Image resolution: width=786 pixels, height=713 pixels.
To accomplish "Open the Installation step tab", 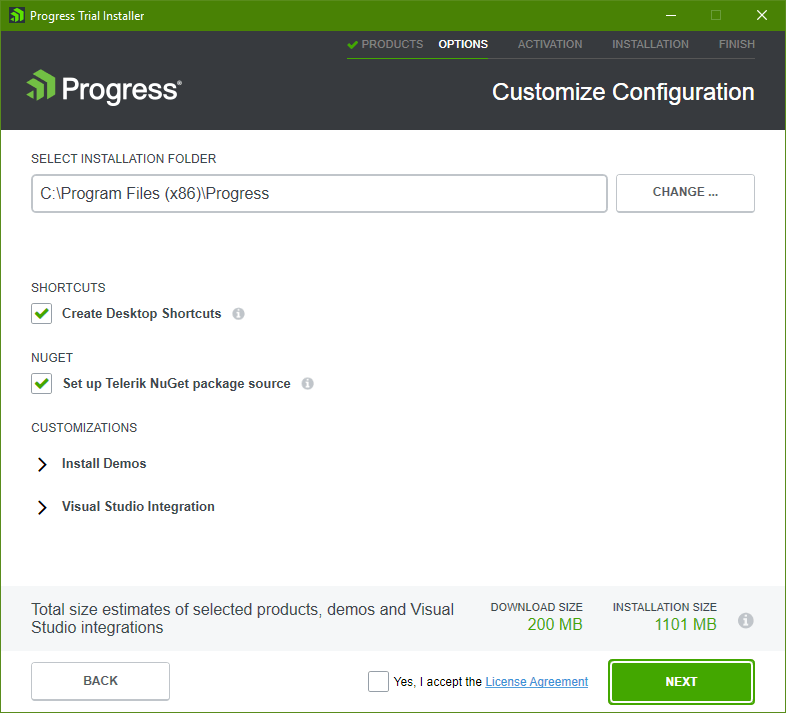I will coord(650,44).
